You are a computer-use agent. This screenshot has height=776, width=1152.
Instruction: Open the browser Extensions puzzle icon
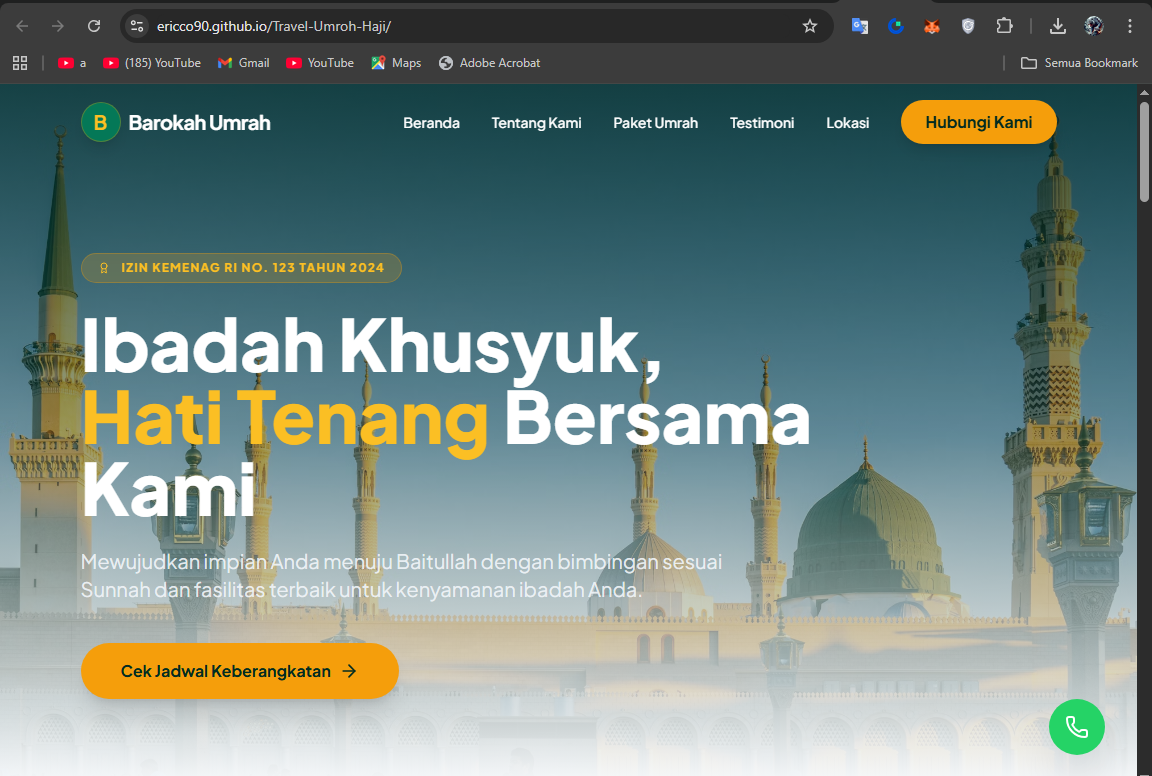point(1004,26)
